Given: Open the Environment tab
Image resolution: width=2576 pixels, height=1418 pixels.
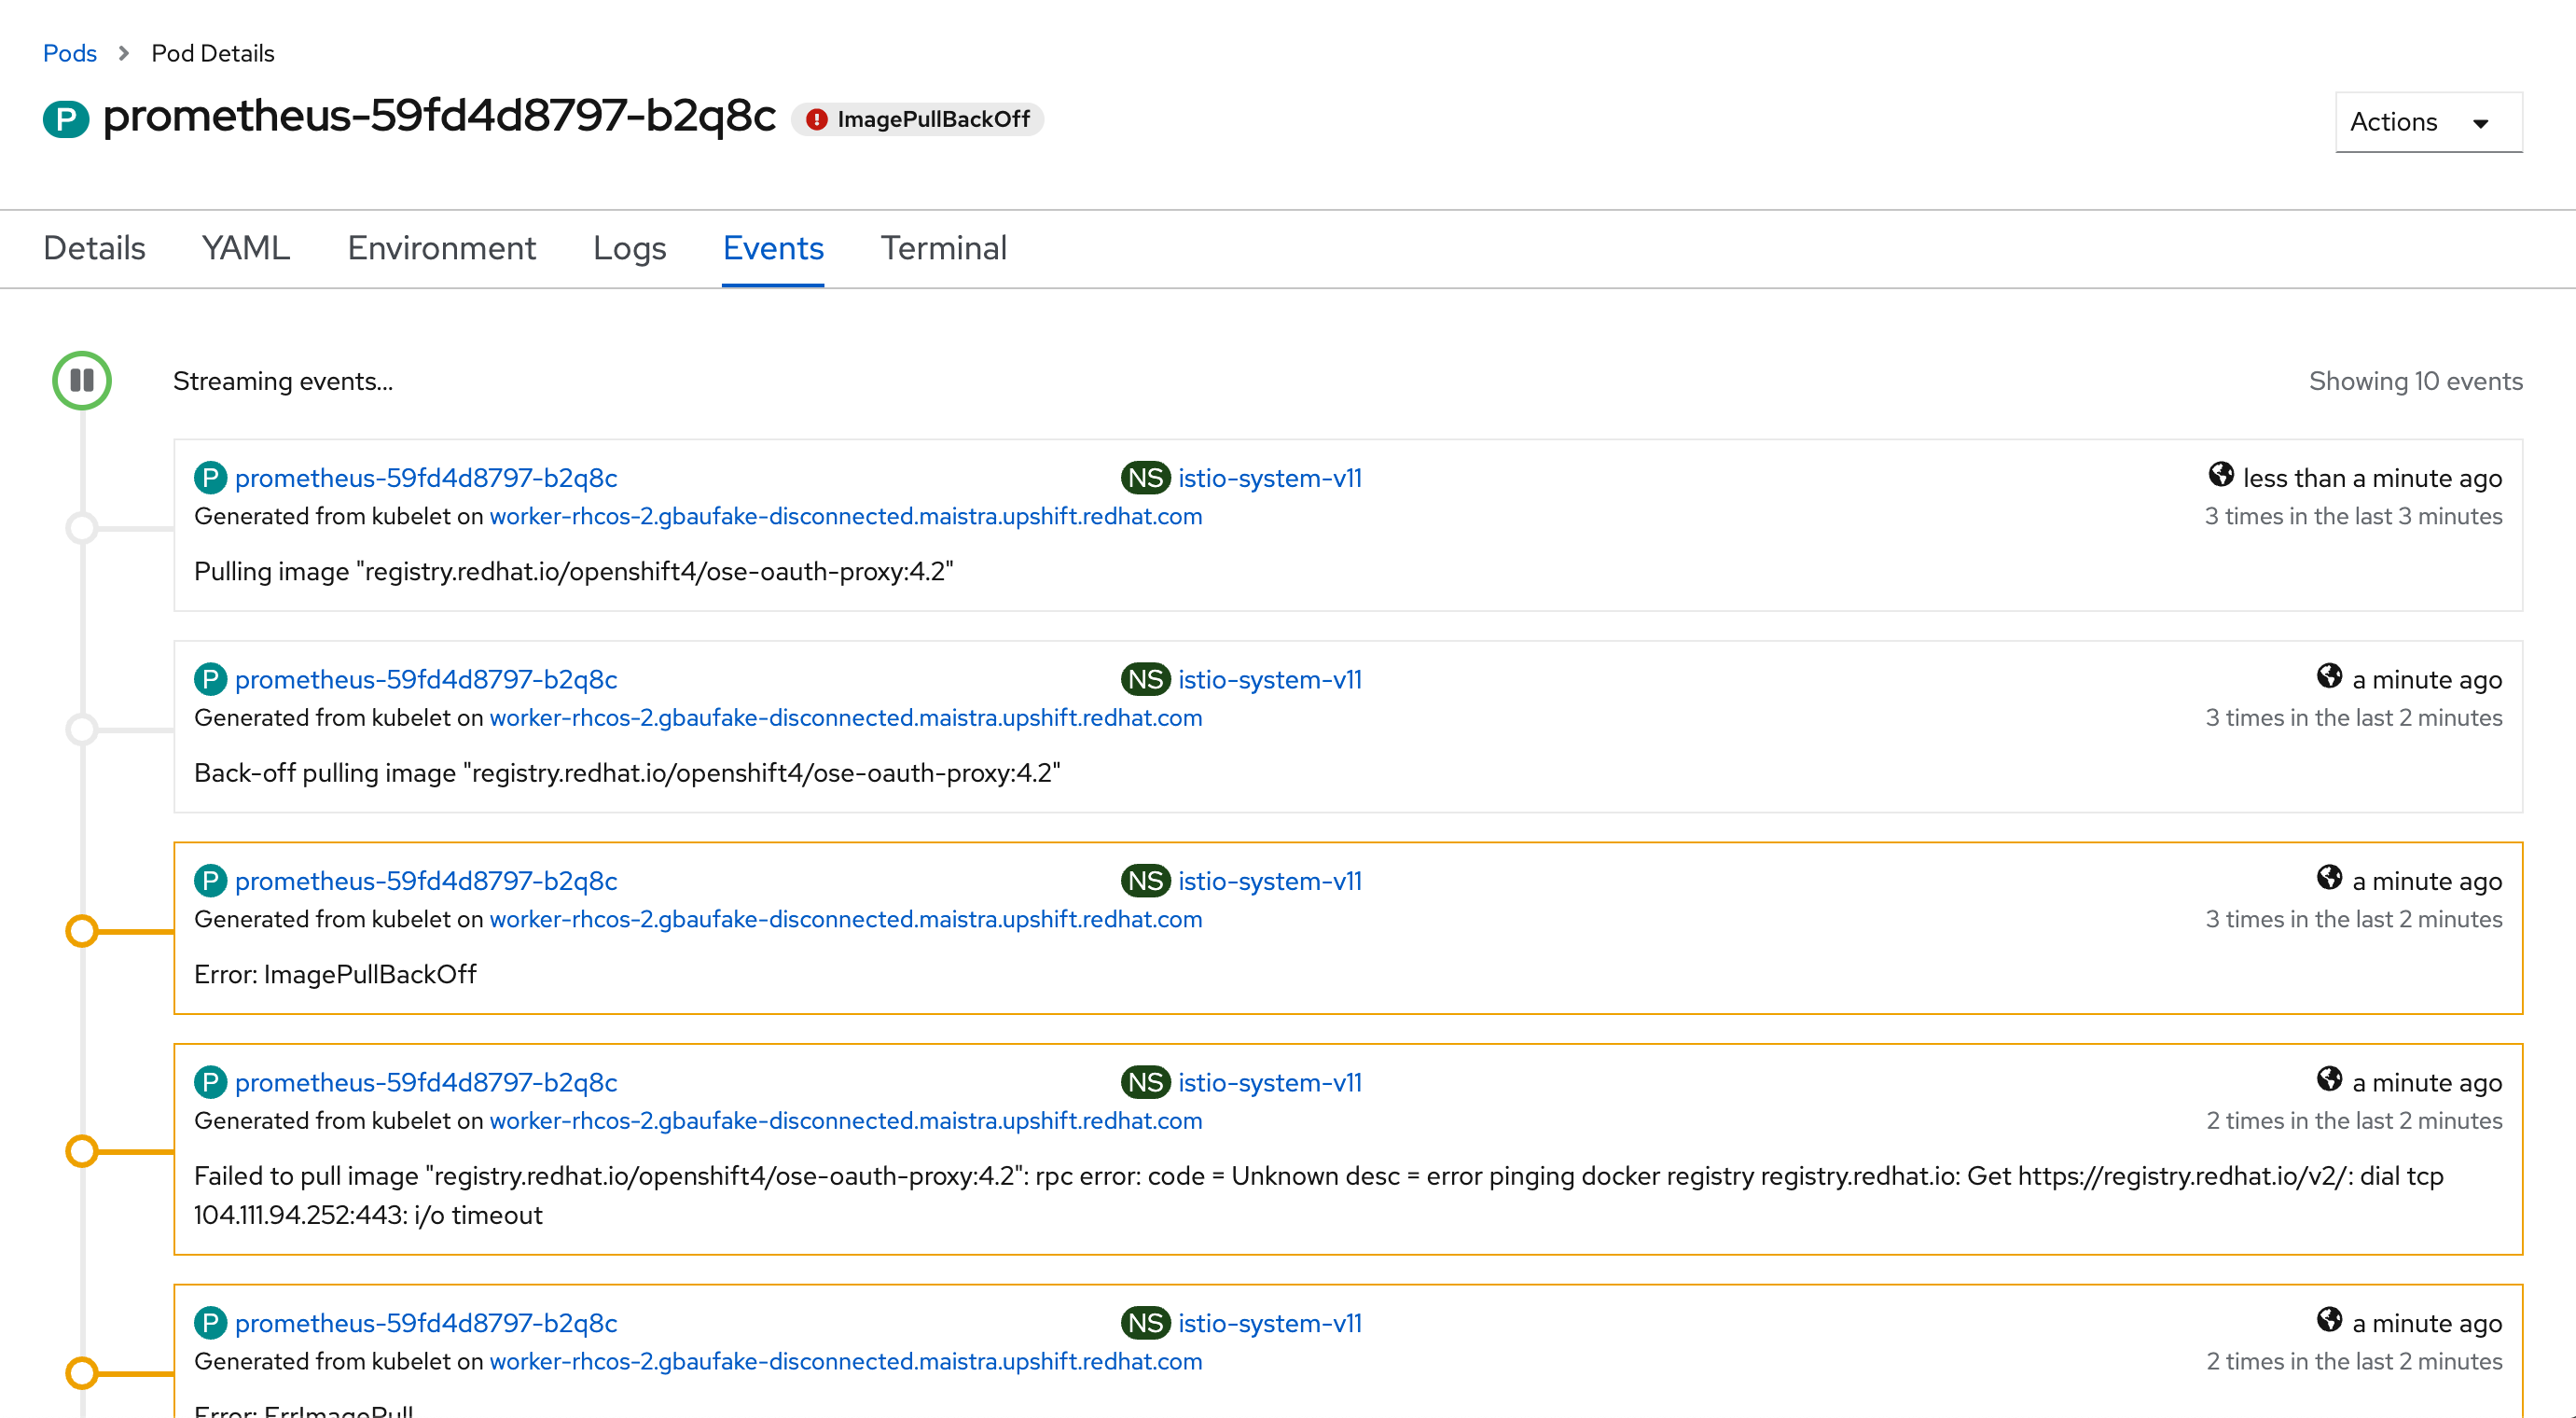Looking at the screenshot, I should point(441,248).
